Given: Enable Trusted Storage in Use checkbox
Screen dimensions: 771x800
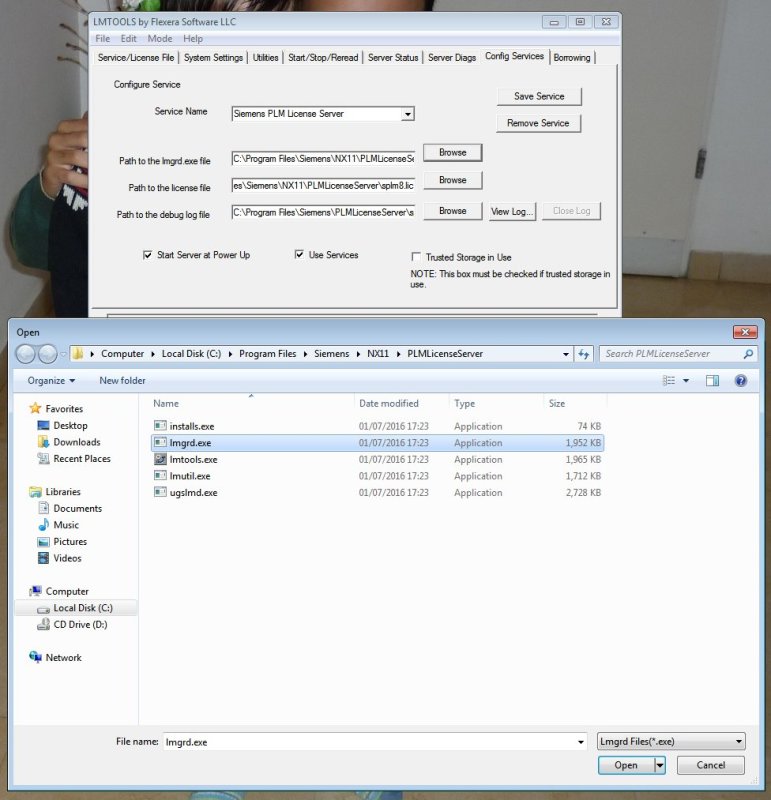Looking at the screenshot, I should point(416,257).
